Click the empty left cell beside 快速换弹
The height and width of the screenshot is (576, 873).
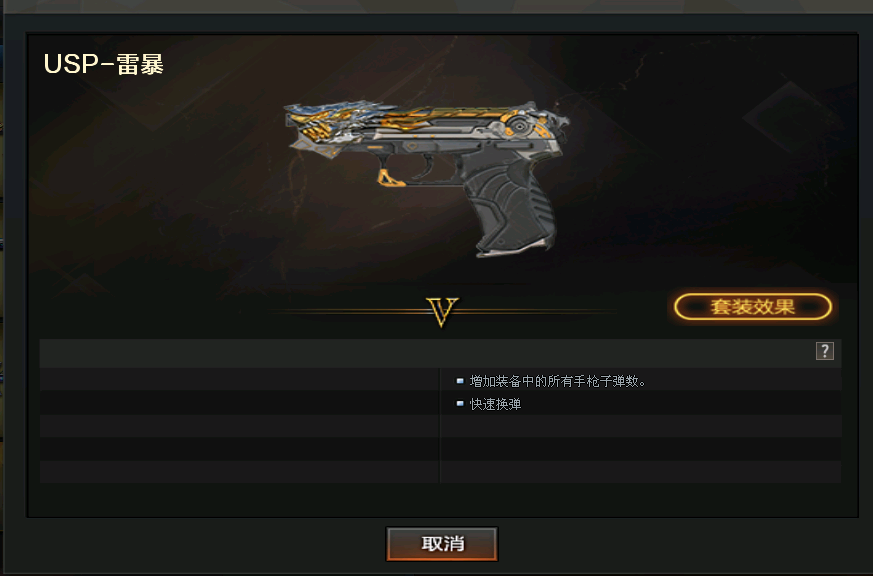click(239, 403)
